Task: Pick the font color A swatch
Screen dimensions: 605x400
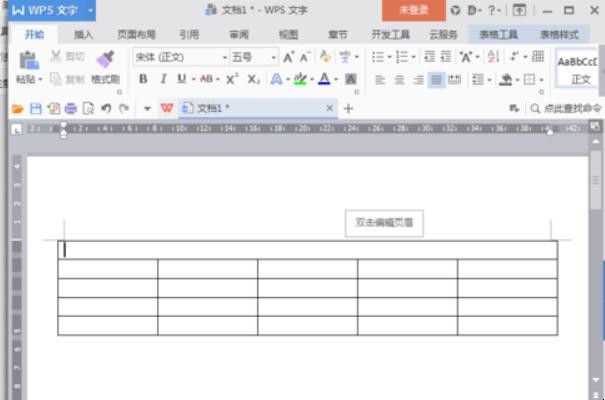Action: [x=323, y=79]
